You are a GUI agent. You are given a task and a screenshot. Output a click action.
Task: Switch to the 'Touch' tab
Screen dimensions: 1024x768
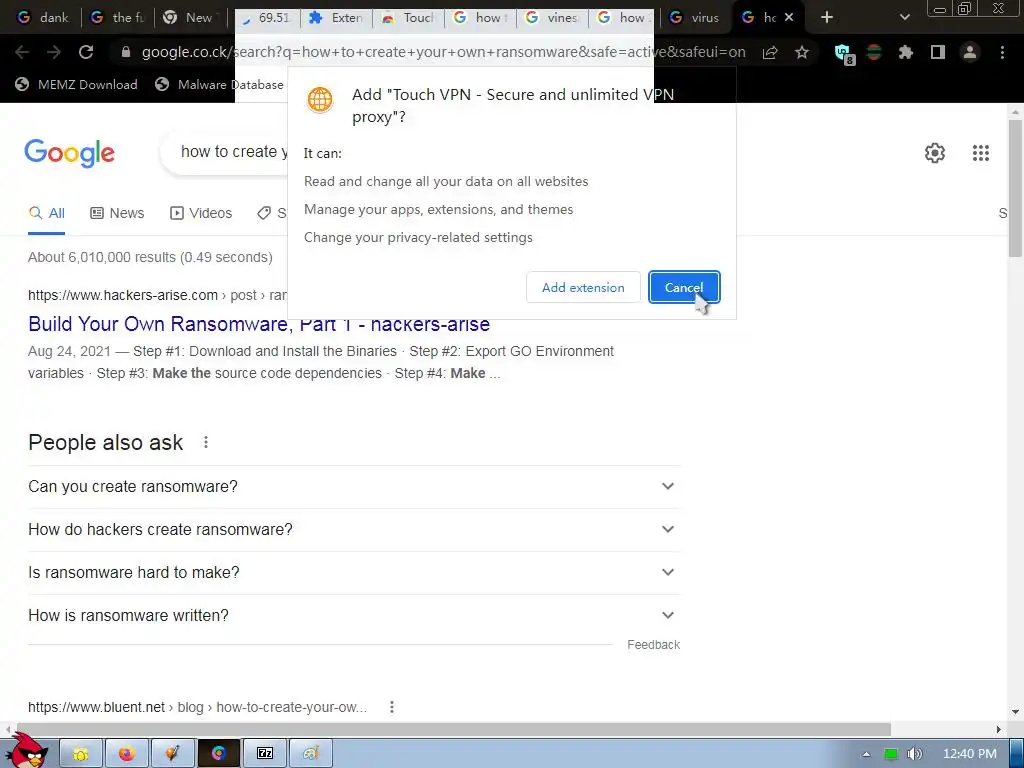[x=409, y=18]
